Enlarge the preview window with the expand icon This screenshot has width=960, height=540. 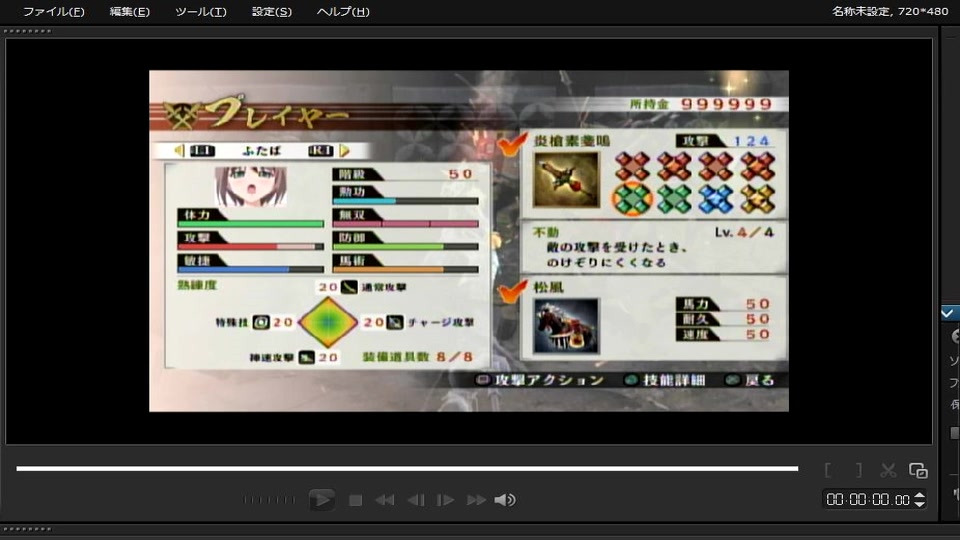918,470
